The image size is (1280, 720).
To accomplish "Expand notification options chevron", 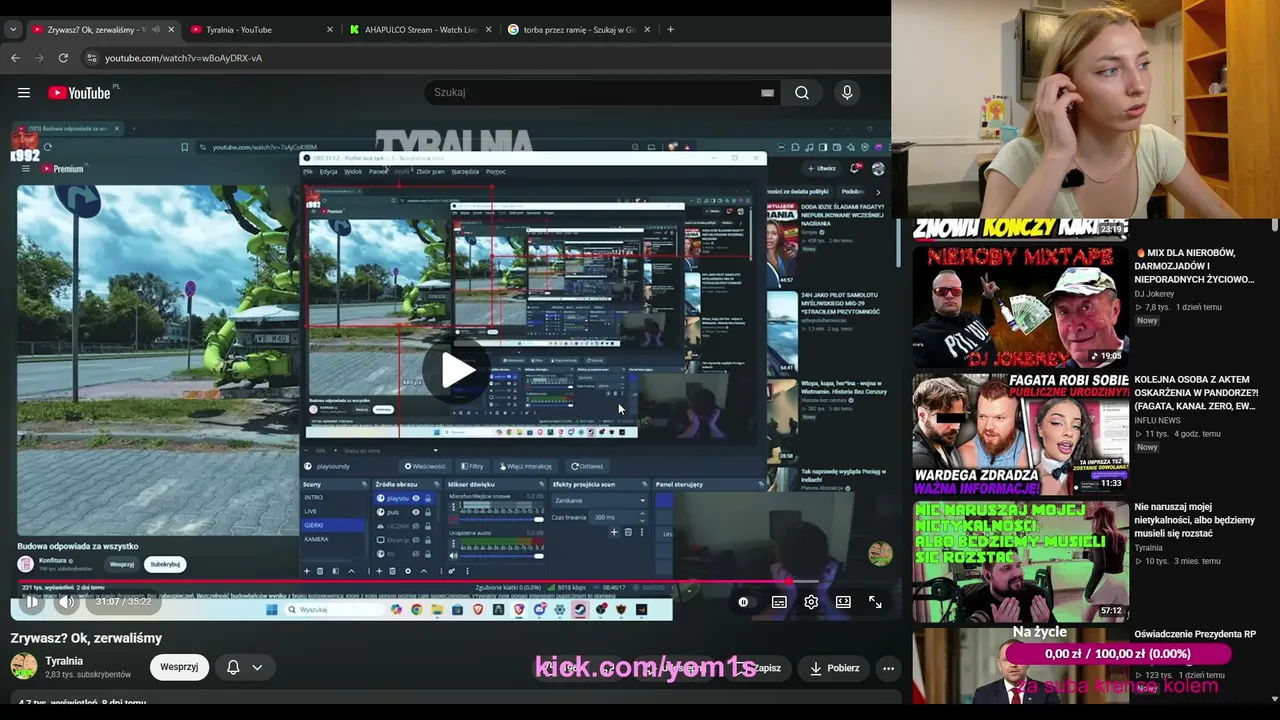I will (x=257, y=668).
